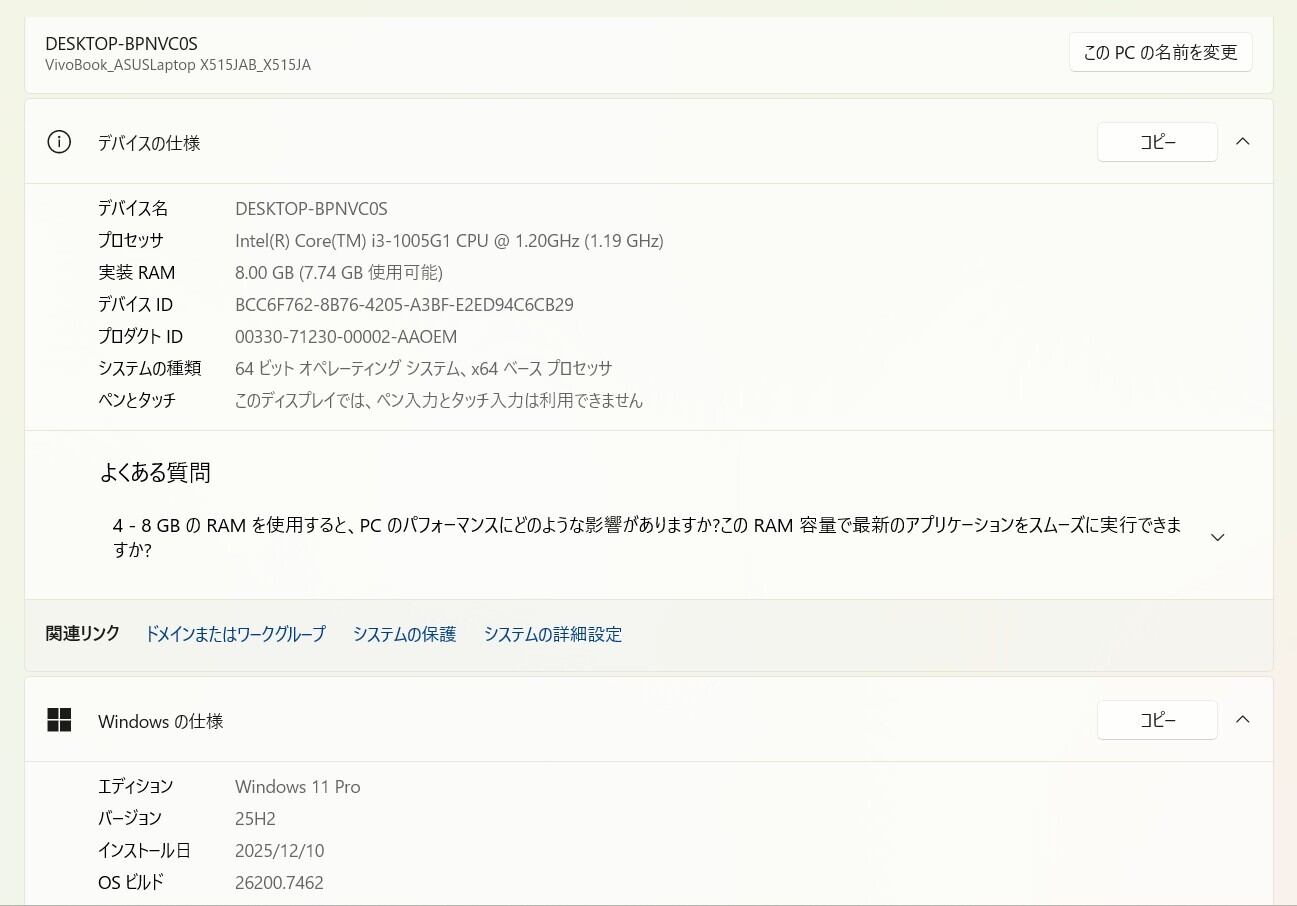Screen dimensions: 1297x906
Task: Click the デバイス名 row label
Action: click(133, 209)
